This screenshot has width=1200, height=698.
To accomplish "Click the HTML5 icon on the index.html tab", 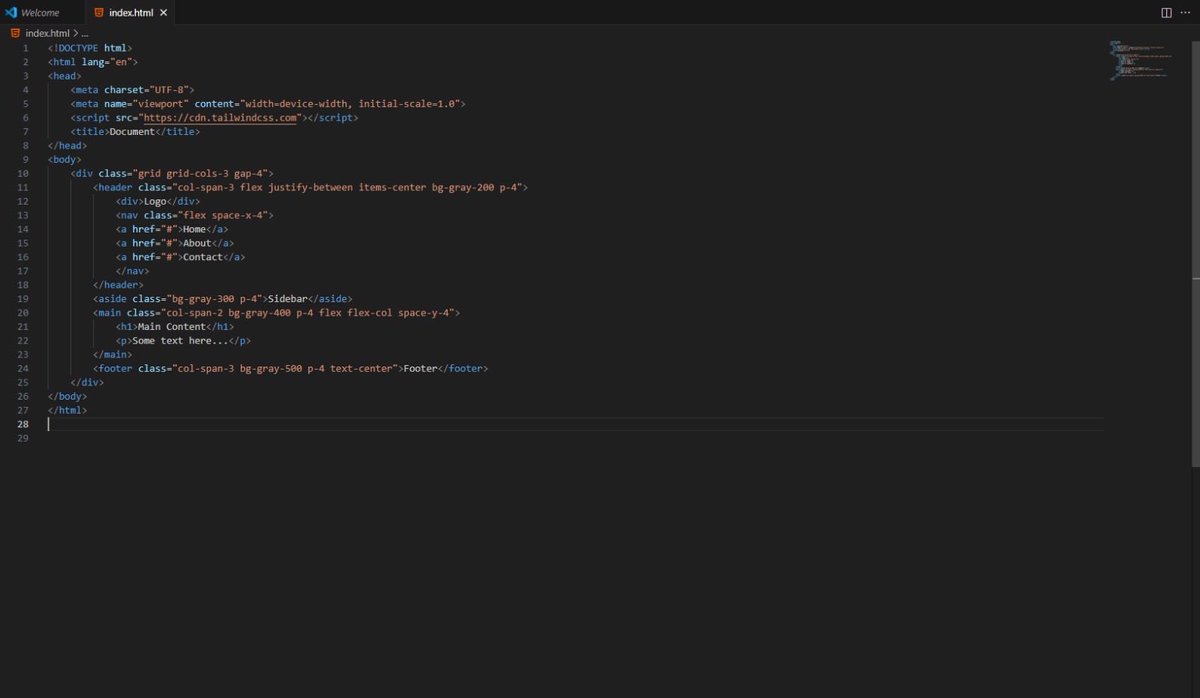I will [101, 14].
